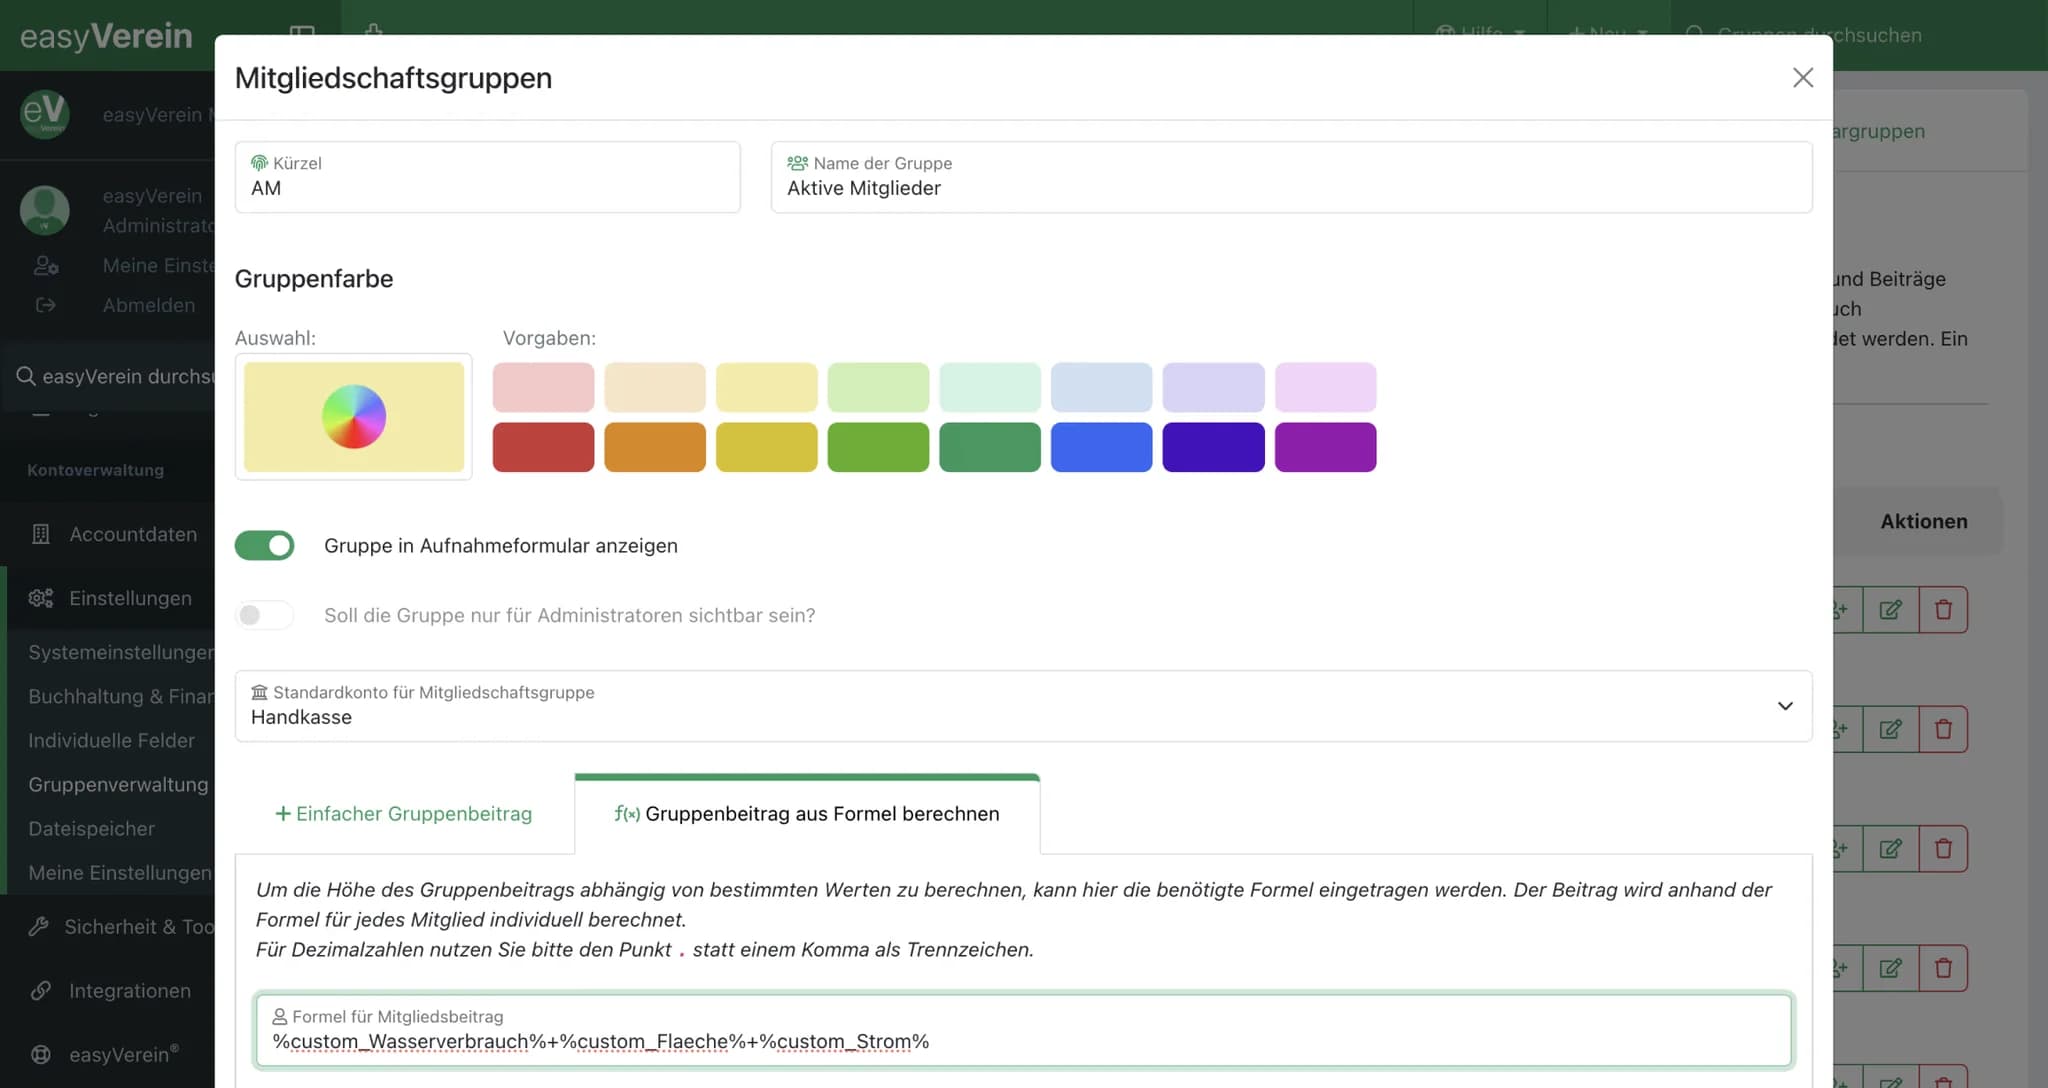
Task: Click the Sicherheit wrench icon
Action: click(x=39, y=927)
